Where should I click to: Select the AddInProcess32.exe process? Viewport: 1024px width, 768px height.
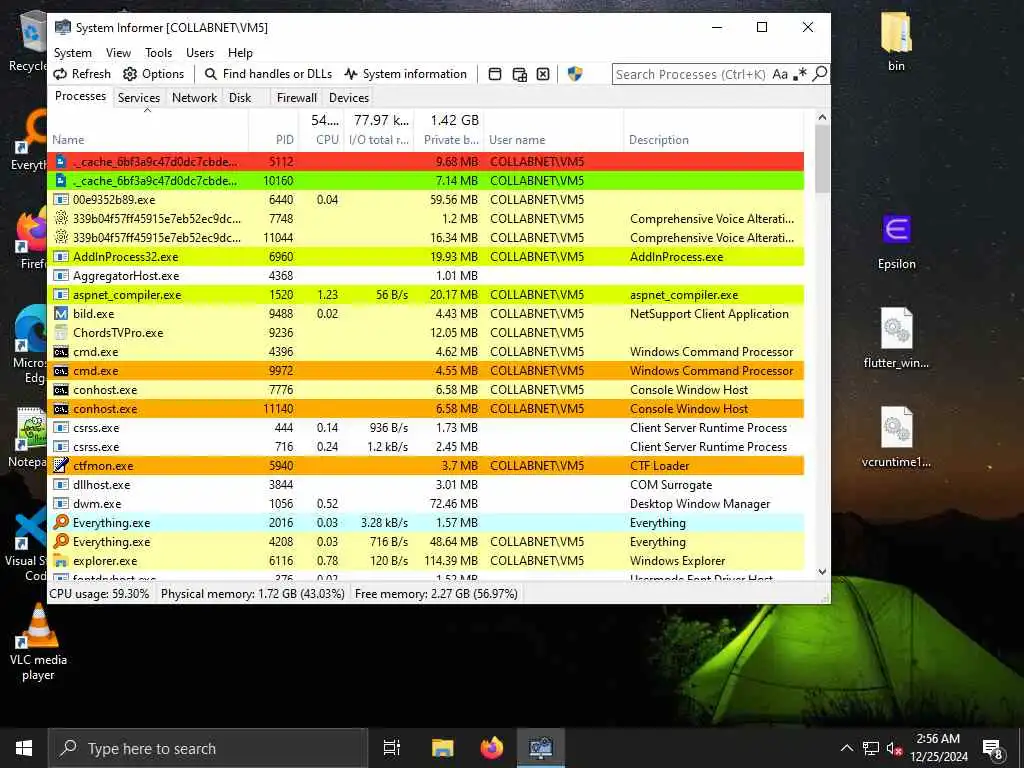pos(426,257)
